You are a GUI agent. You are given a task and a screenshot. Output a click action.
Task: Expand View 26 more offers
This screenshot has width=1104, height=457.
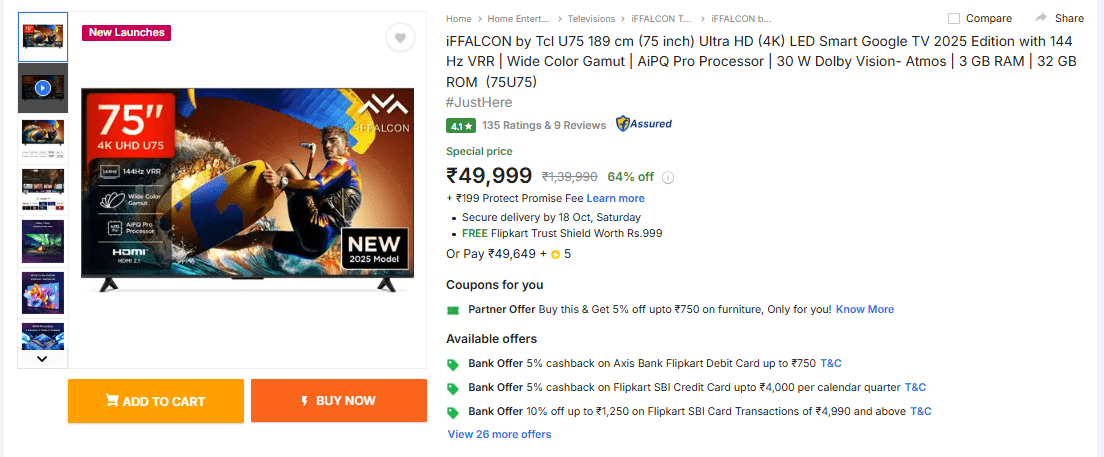click(x=499, y=434)
